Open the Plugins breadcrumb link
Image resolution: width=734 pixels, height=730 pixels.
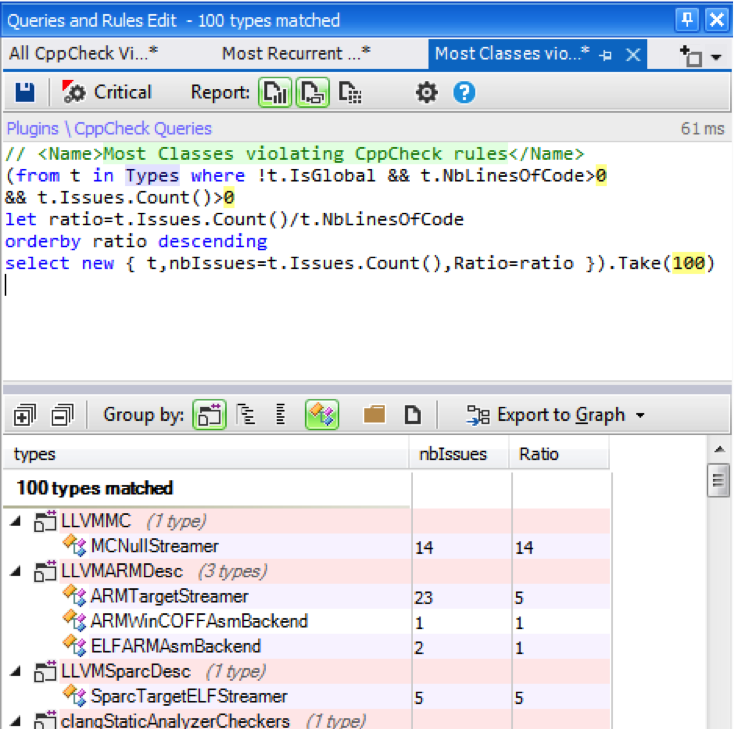coord(32,128)
